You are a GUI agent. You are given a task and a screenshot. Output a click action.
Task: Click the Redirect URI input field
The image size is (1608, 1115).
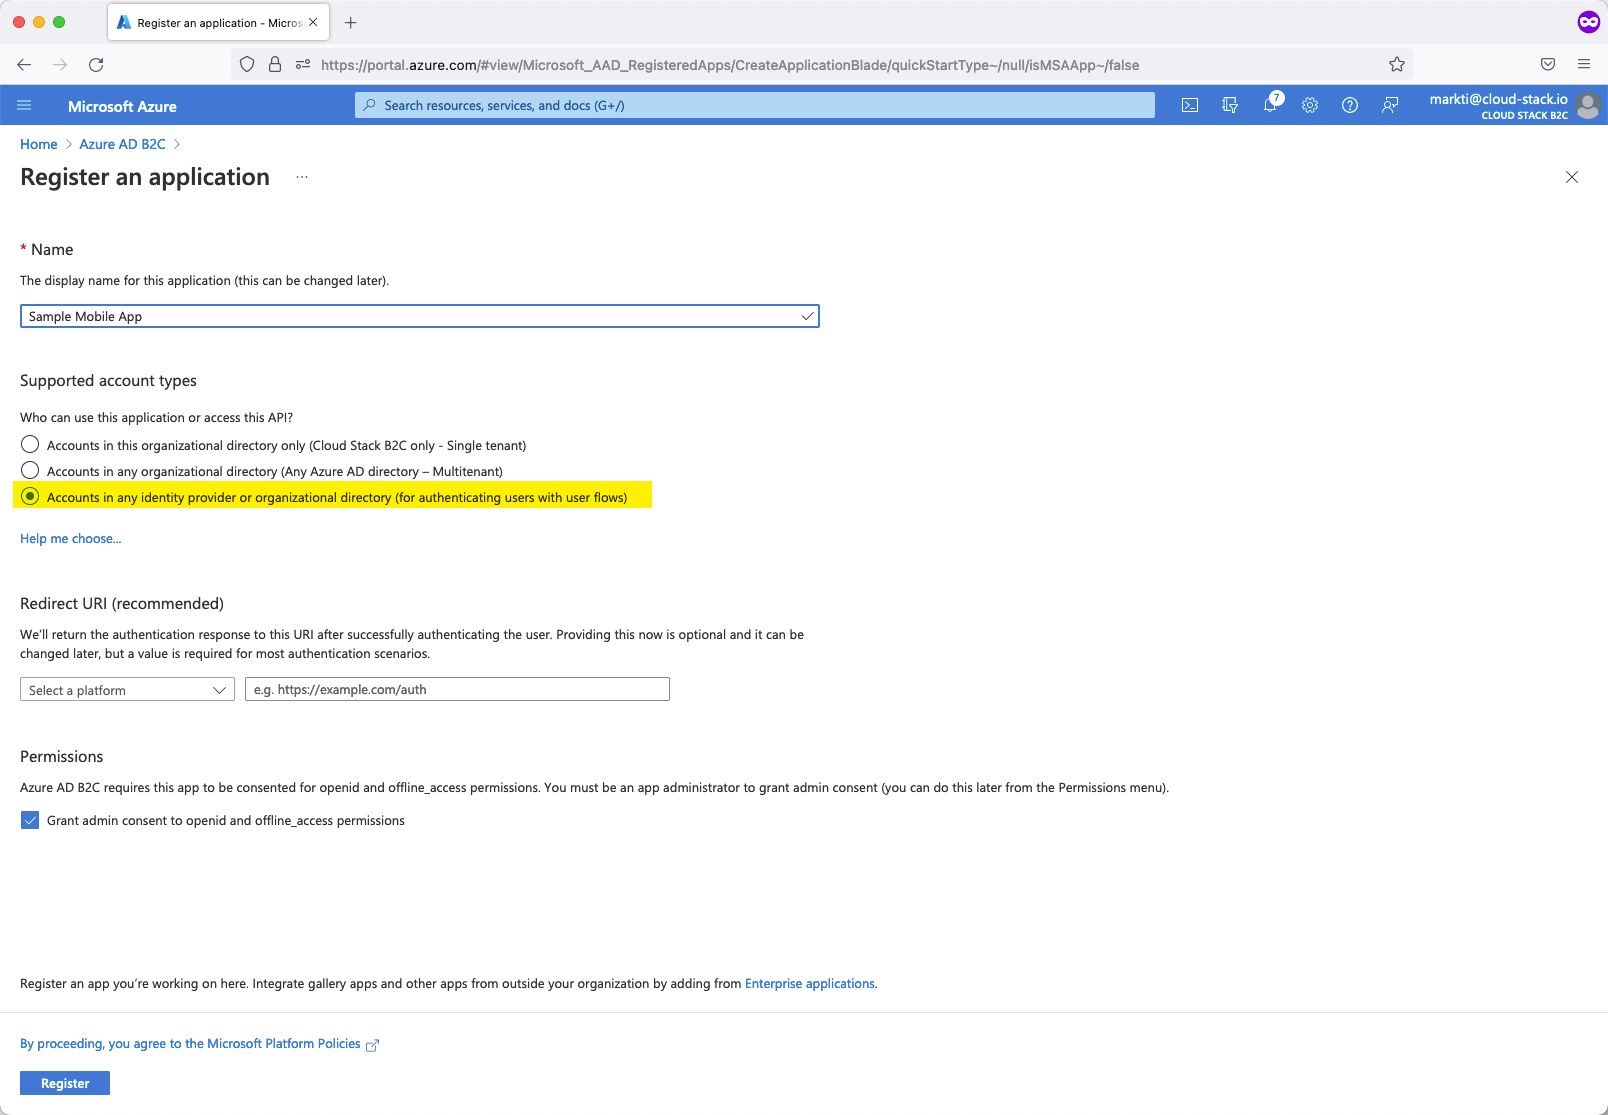pos(457,690)
